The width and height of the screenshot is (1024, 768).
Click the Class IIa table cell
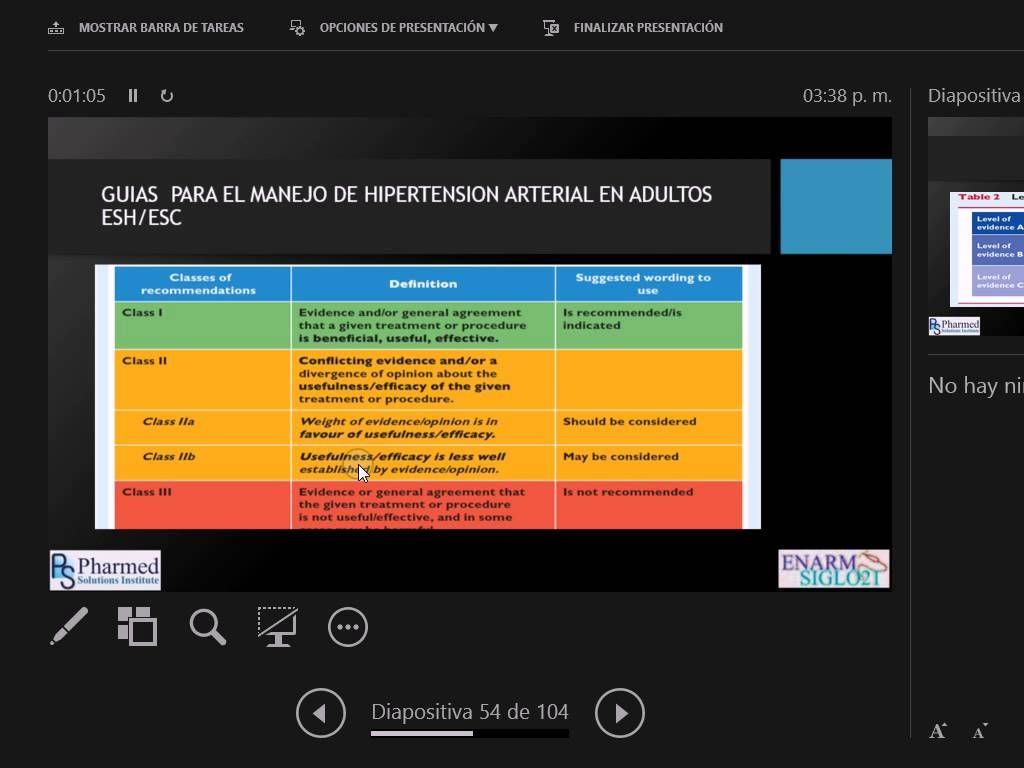(x=202, y=427)
